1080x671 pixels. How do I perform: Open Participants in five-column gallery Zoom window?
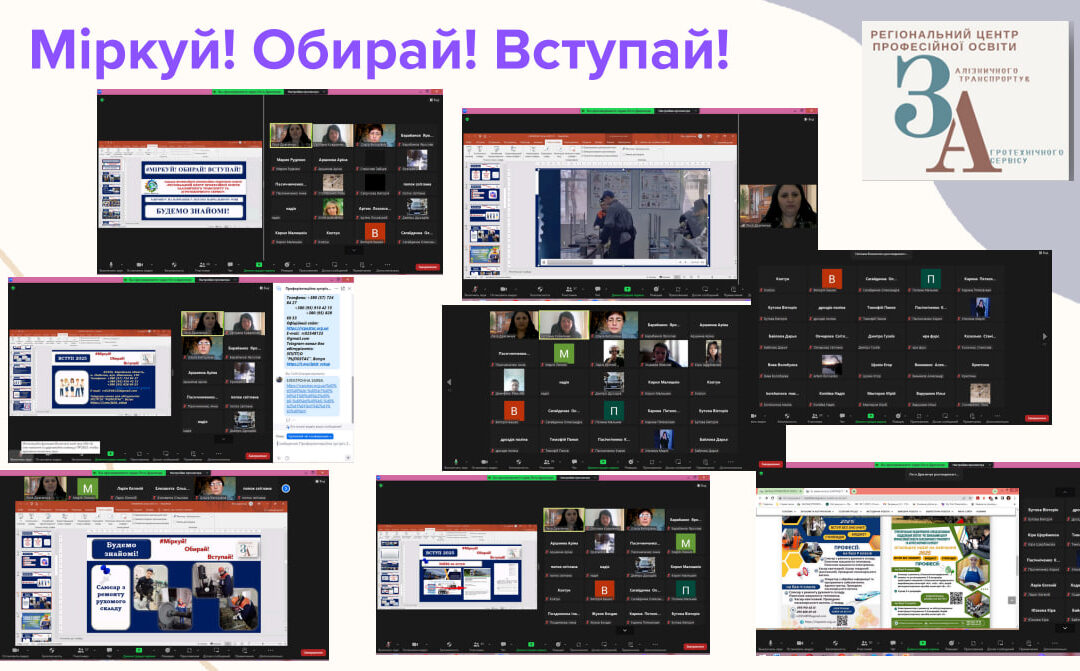(547, 462)
